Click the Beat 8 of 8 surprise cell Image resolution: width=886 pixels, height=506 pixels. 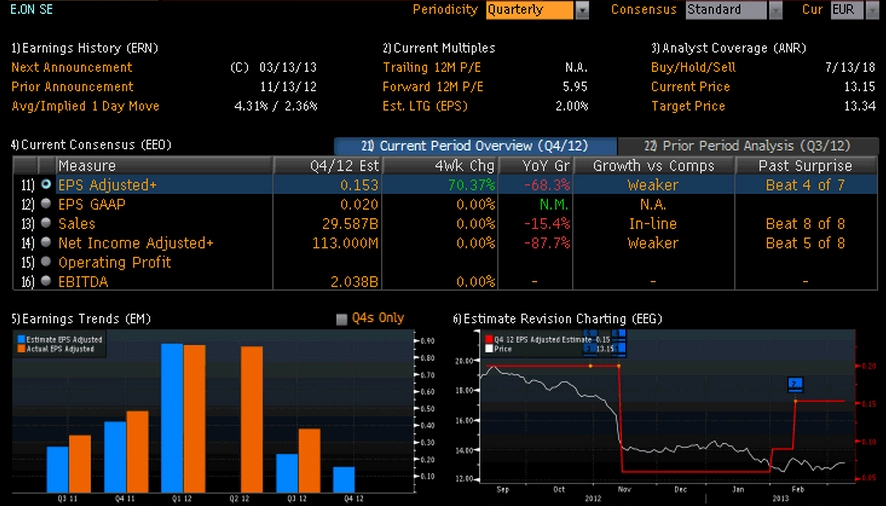(805, 223)
